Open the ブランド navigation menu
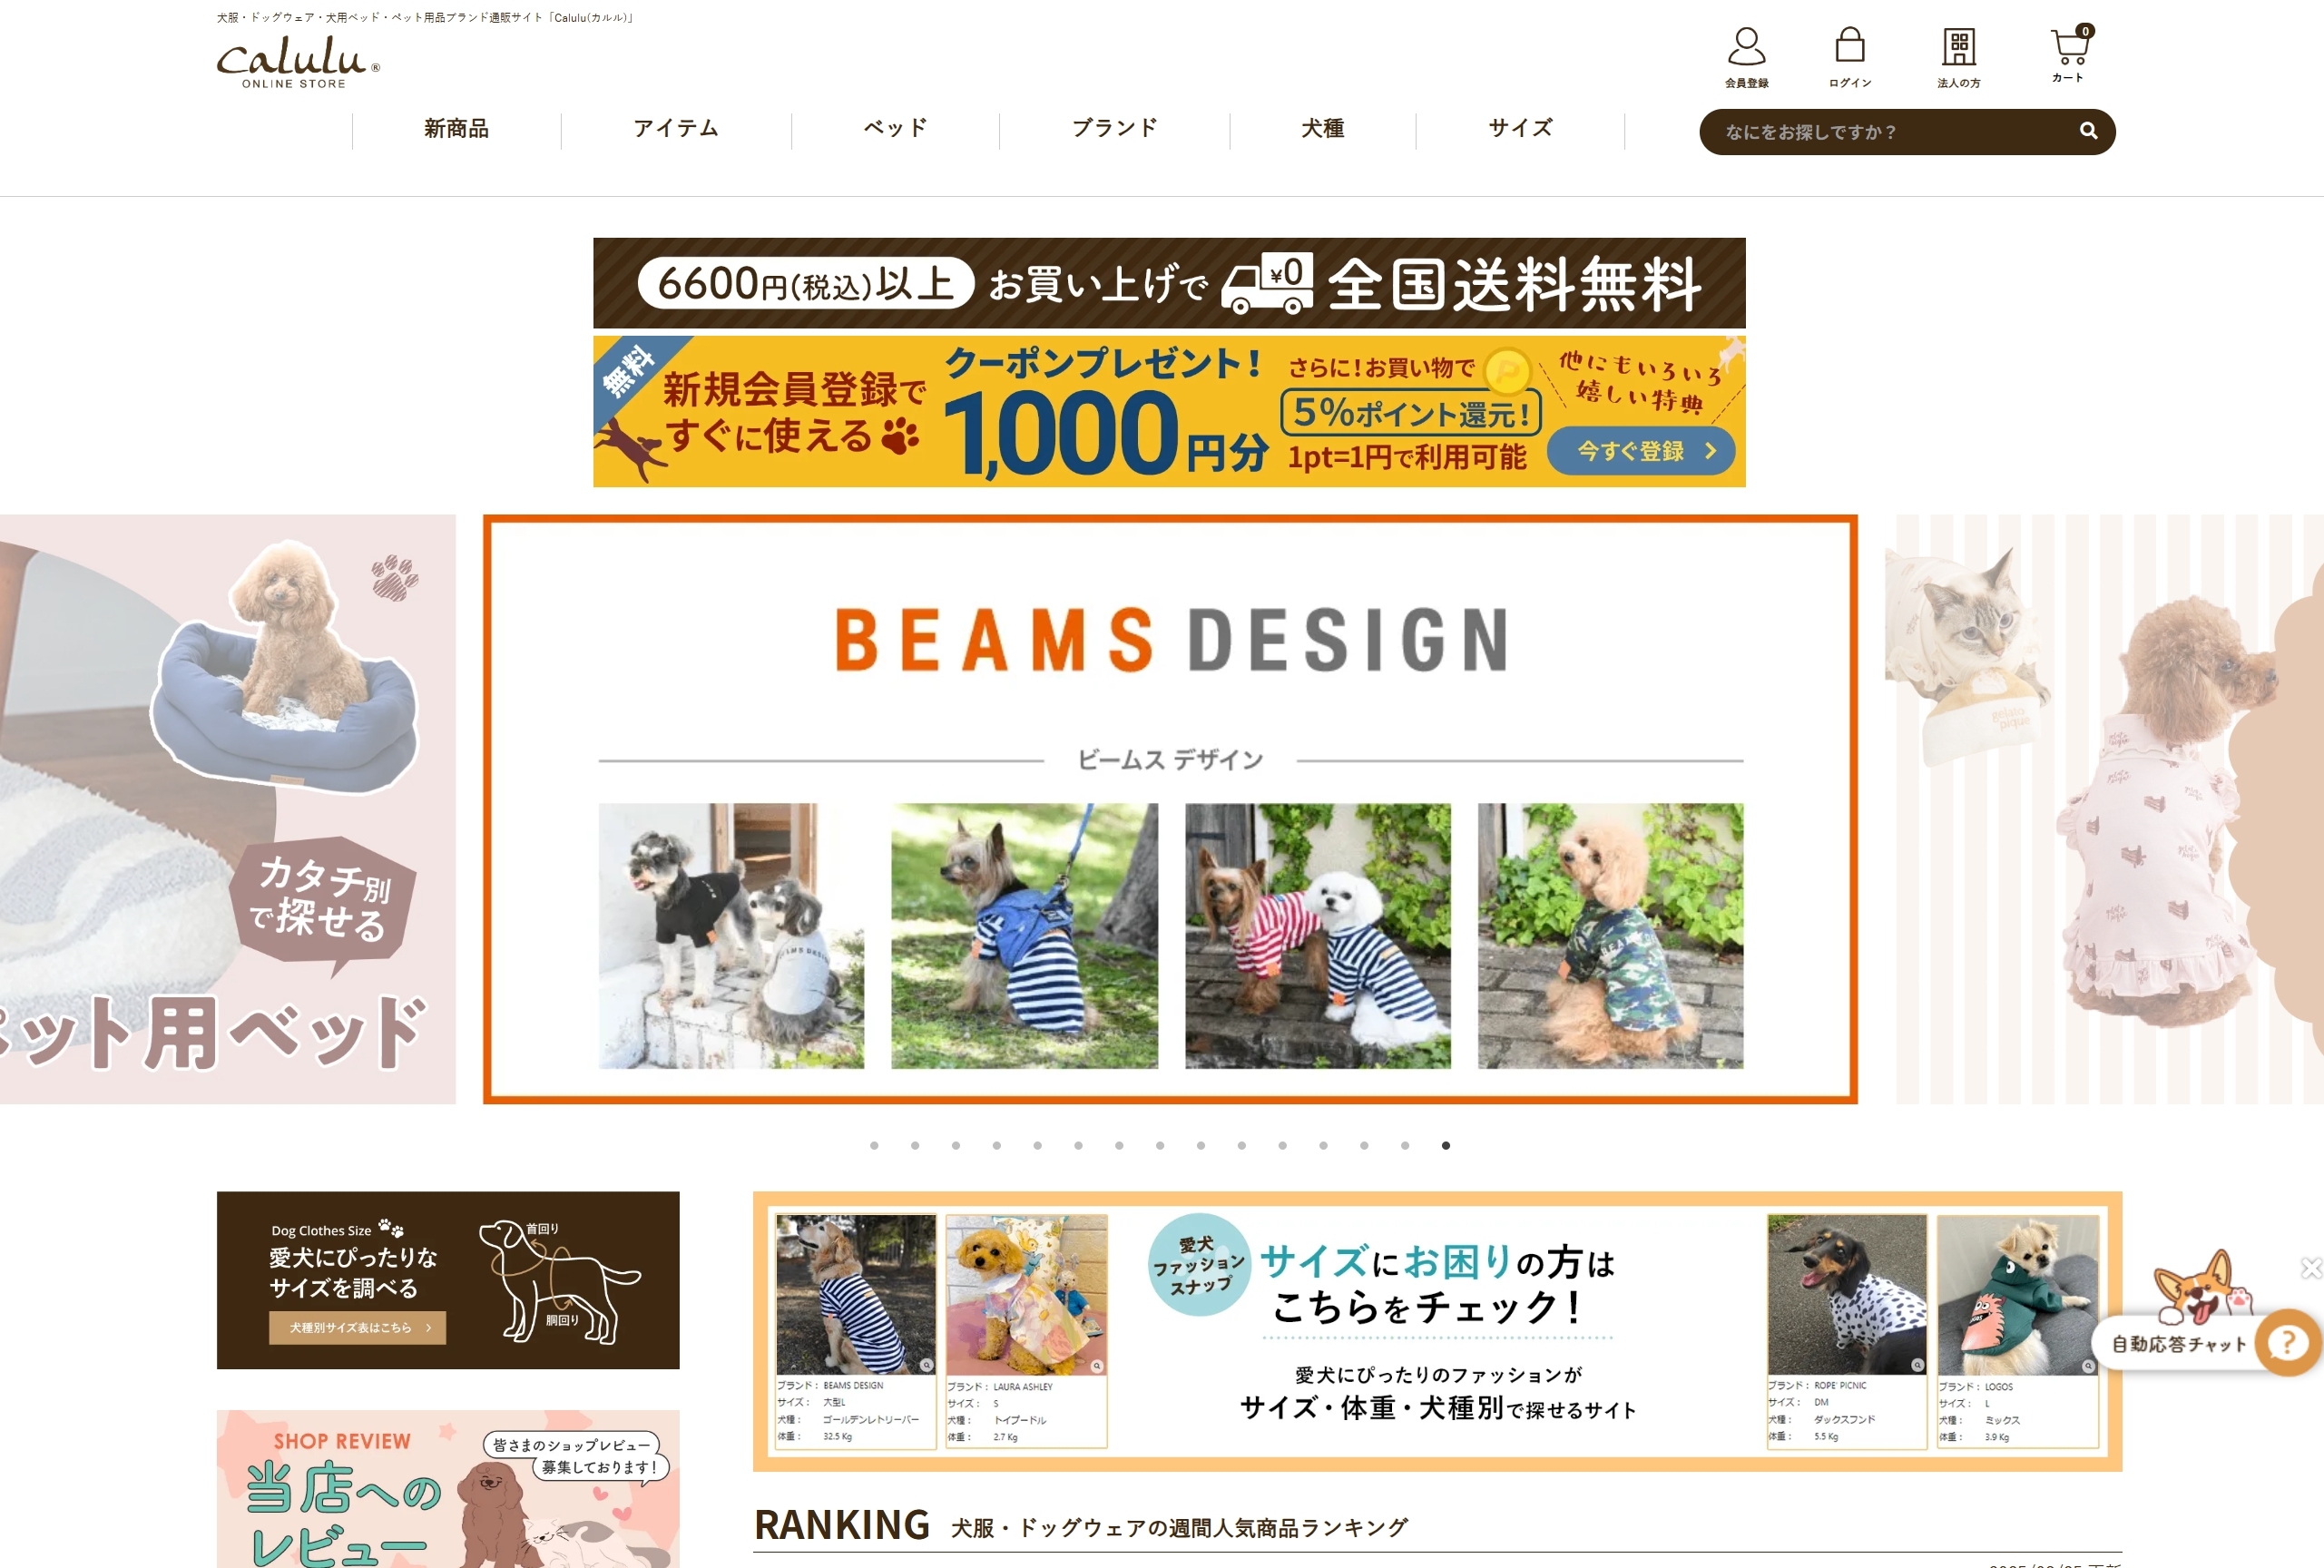 (x=1114, y=128)
